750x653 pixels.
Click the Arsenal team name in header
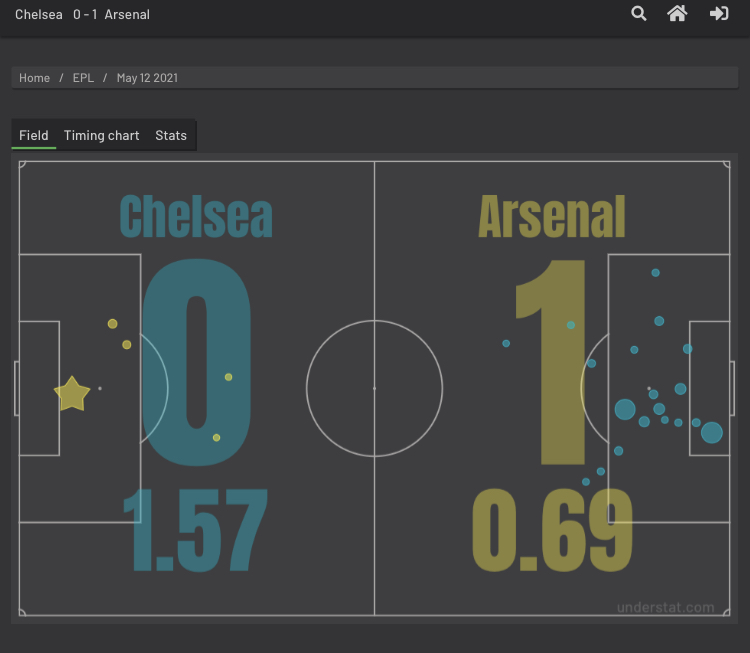[127, 15]
